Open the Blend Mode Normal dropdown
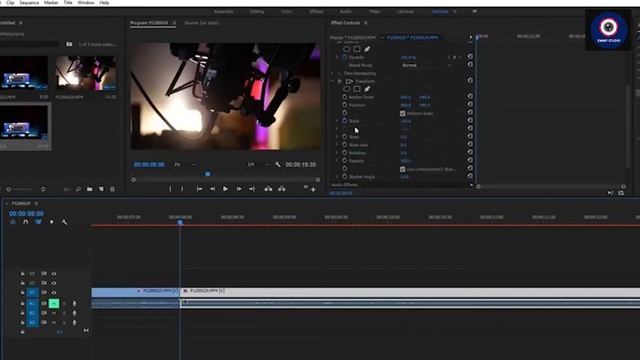The image size is (640, 360). [x=426, y=65]
